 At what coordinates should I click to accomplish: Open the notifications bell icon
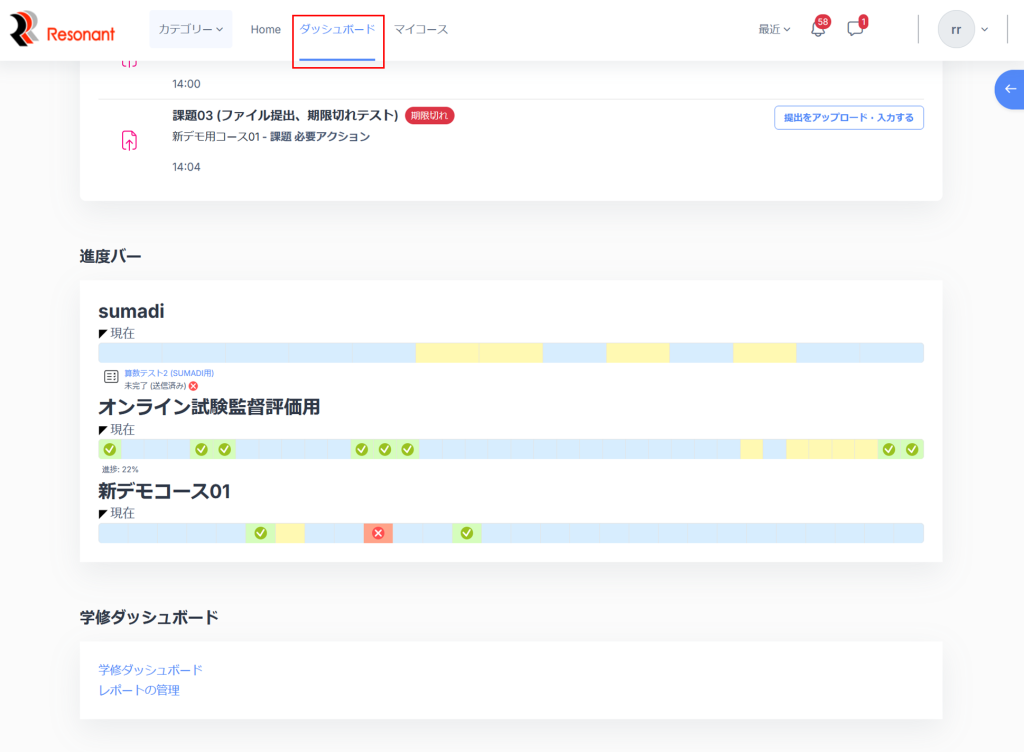click(x=817, y=29)
